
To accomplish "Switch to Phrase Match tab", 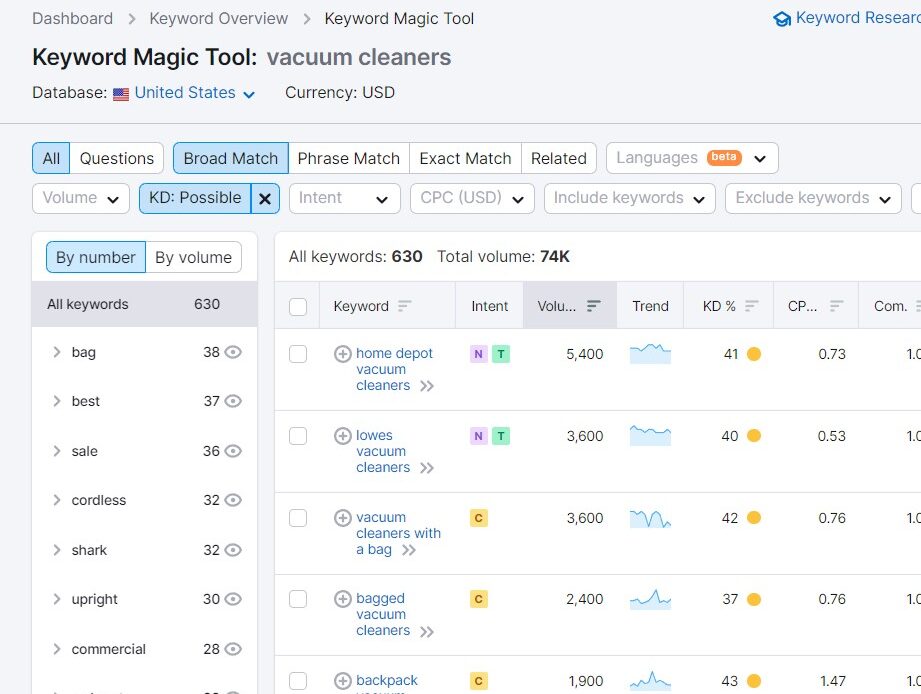I will click(x=349, y=158).
